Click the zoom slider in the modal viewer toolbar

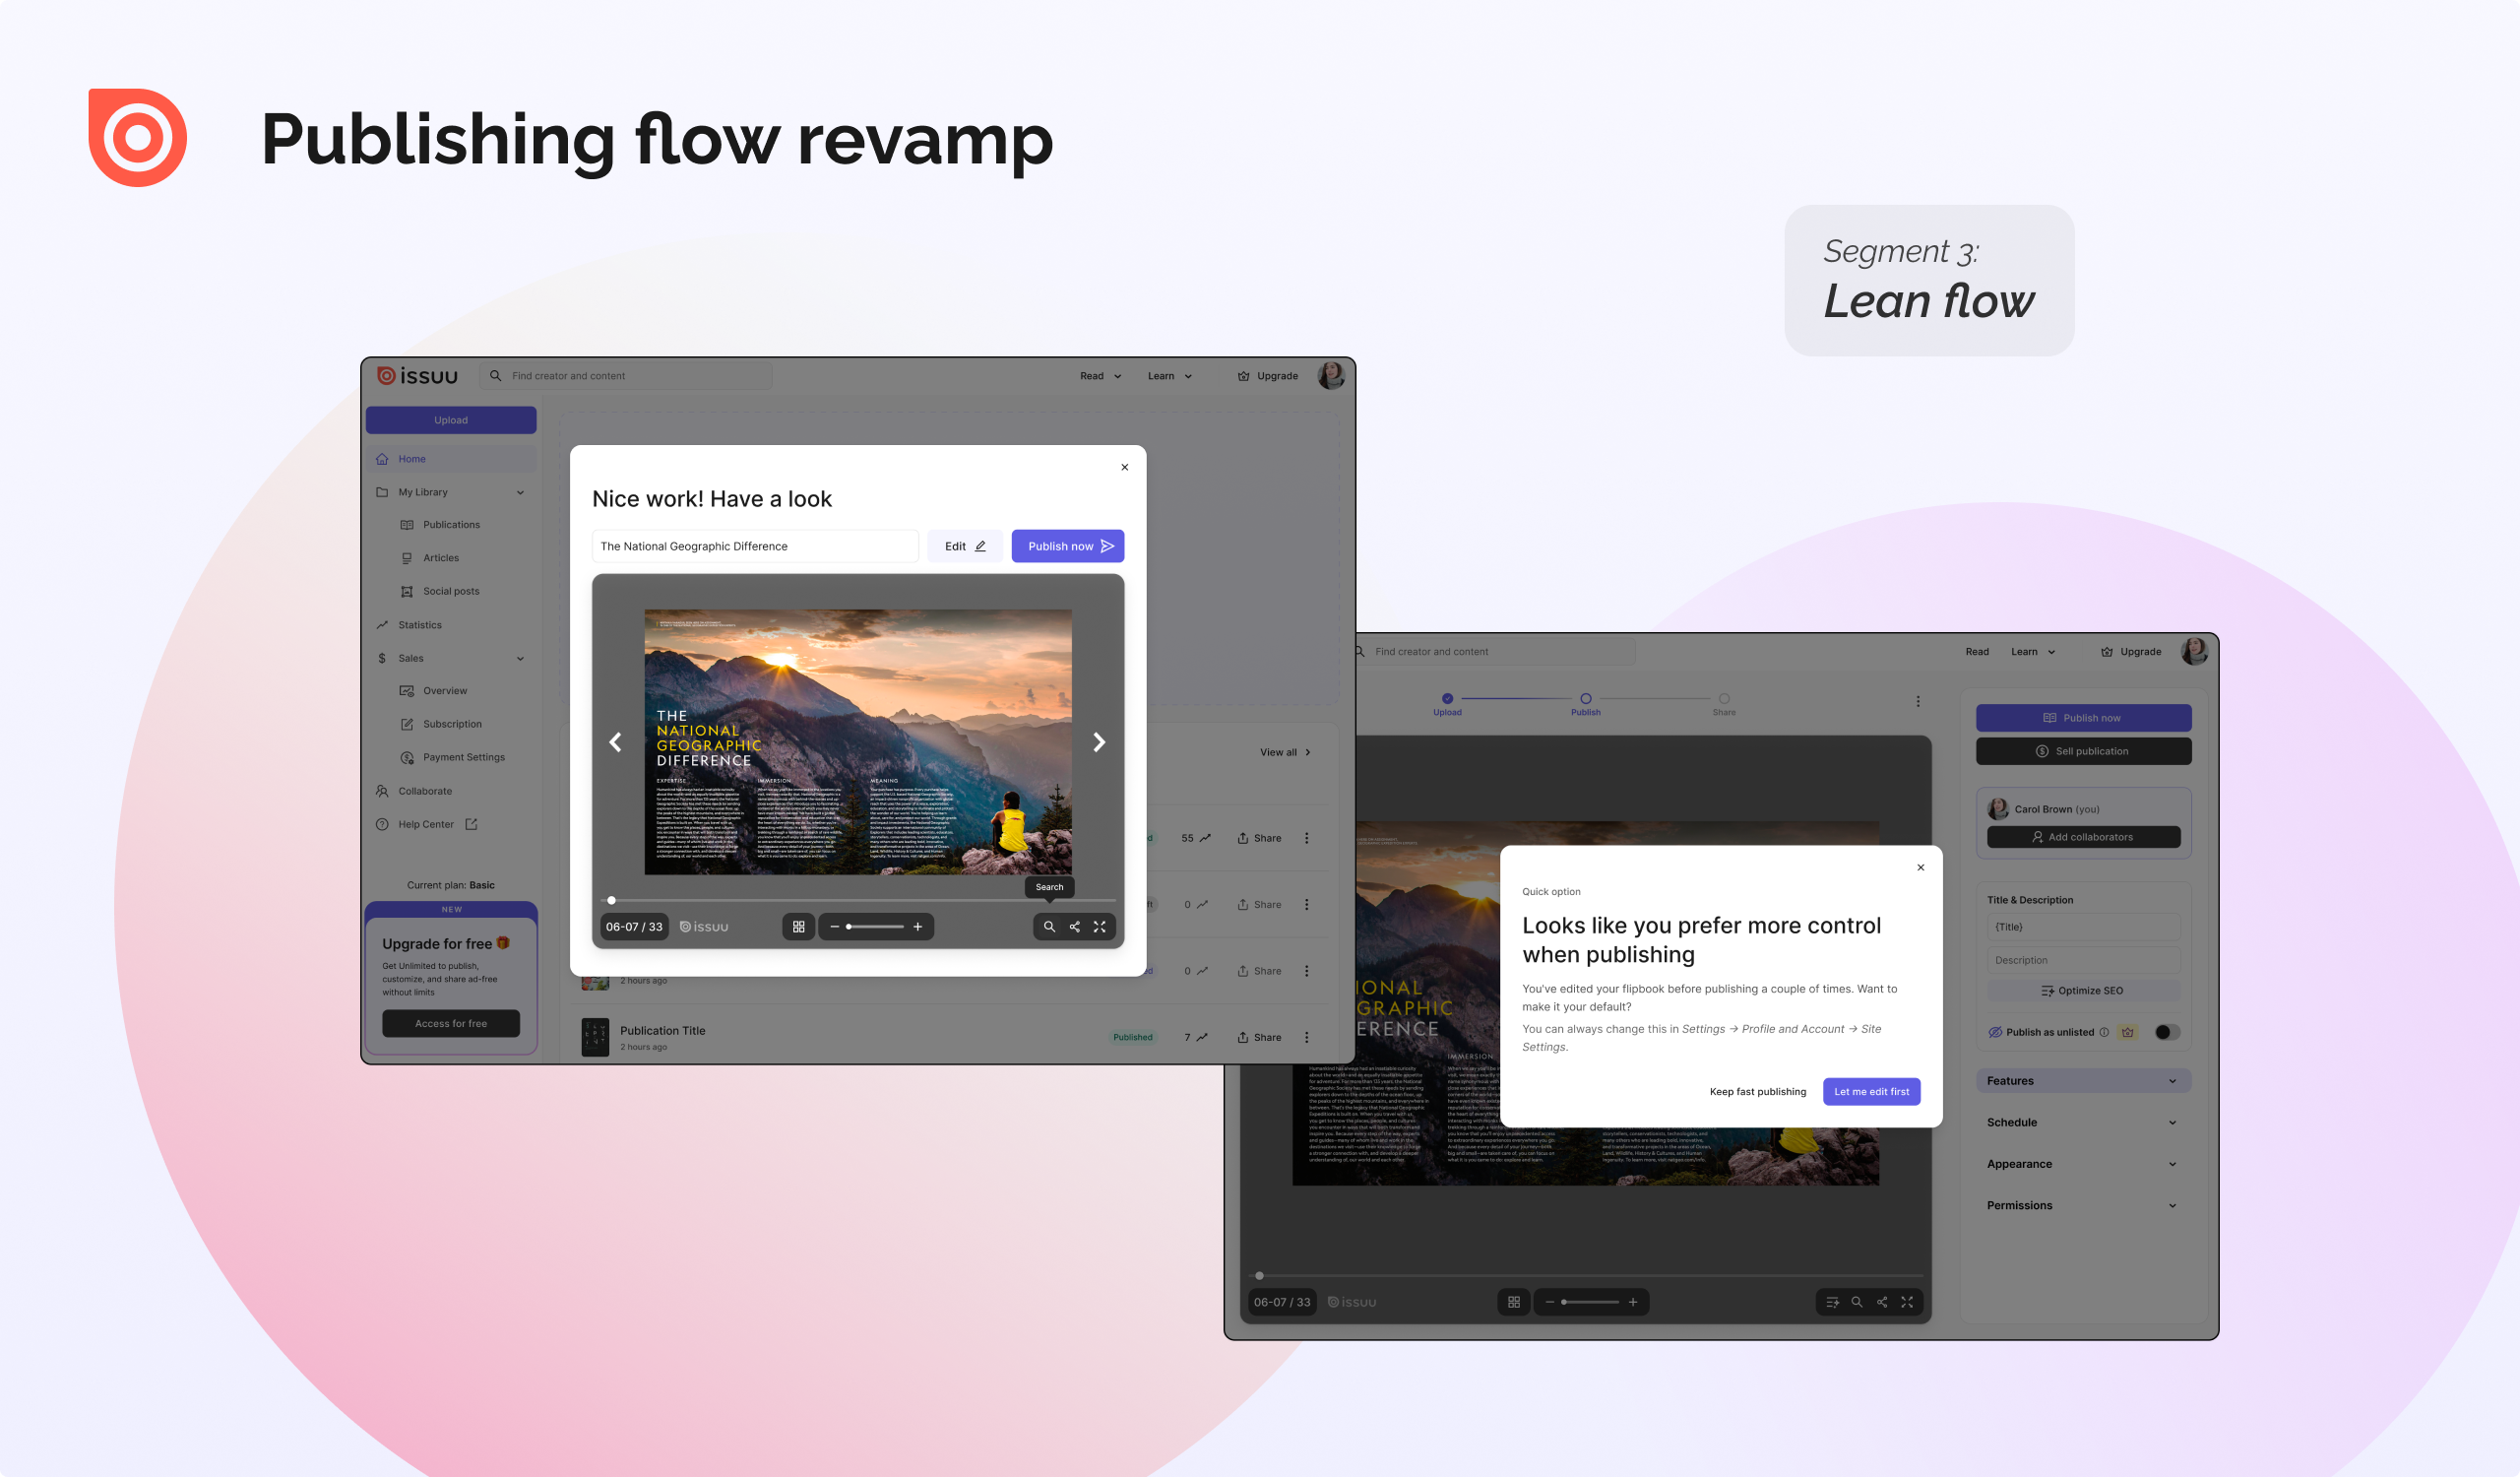pyautogui.click(x=875, y=927)
